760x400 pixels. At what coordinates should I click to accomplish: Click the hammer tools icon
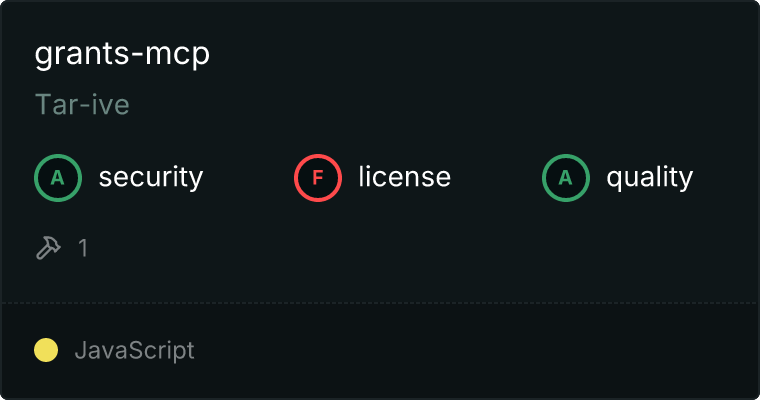point(48,248)
